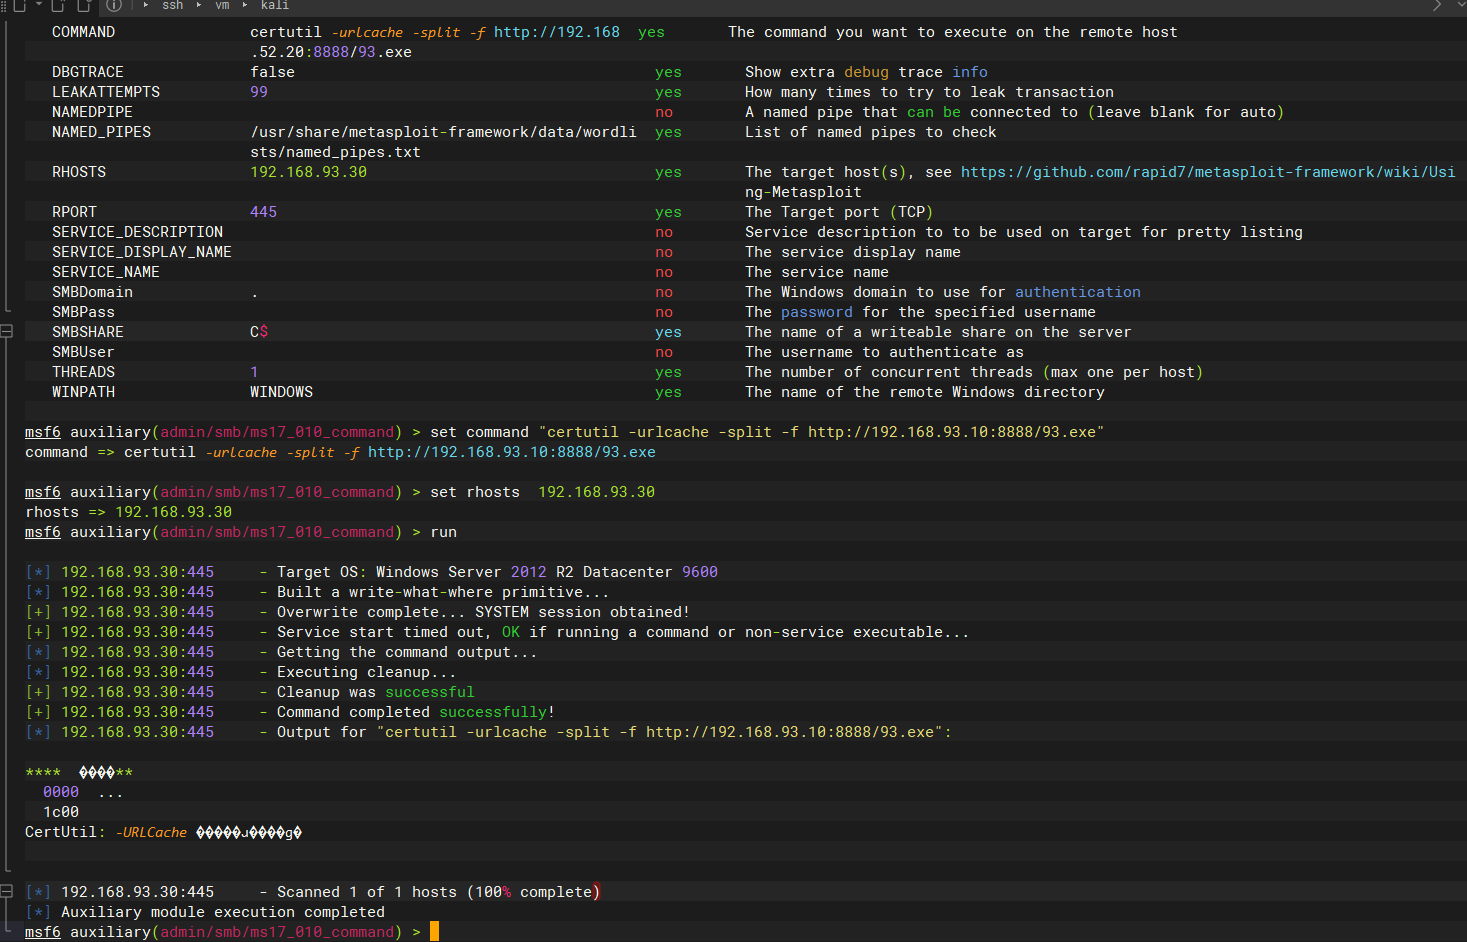Click the DBGTRACE option name
This screenshot has height=942, width=1467.
point(88,72)
